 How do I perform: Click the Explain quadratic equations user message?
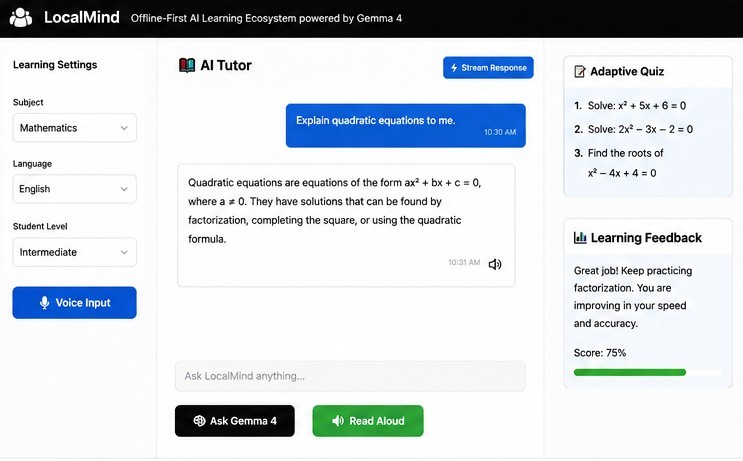[x=406, y=126]
